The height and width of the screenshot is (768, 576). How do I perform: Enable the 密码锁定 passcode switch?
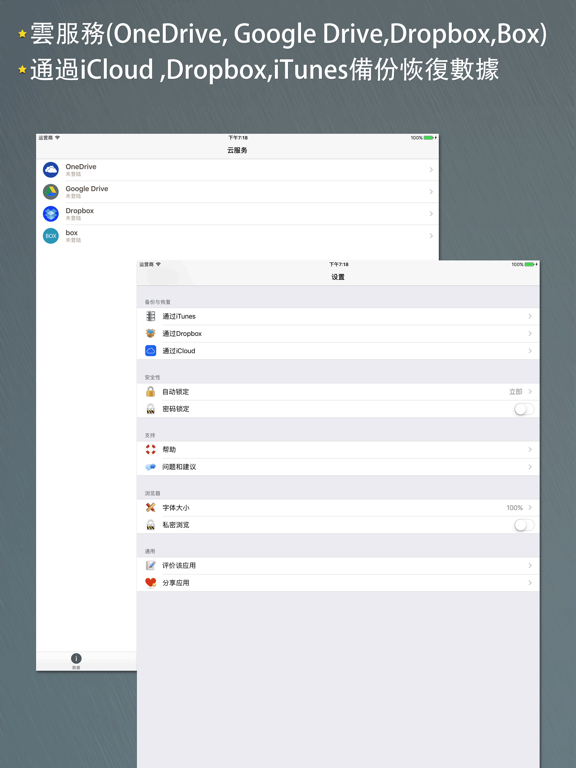524,409
